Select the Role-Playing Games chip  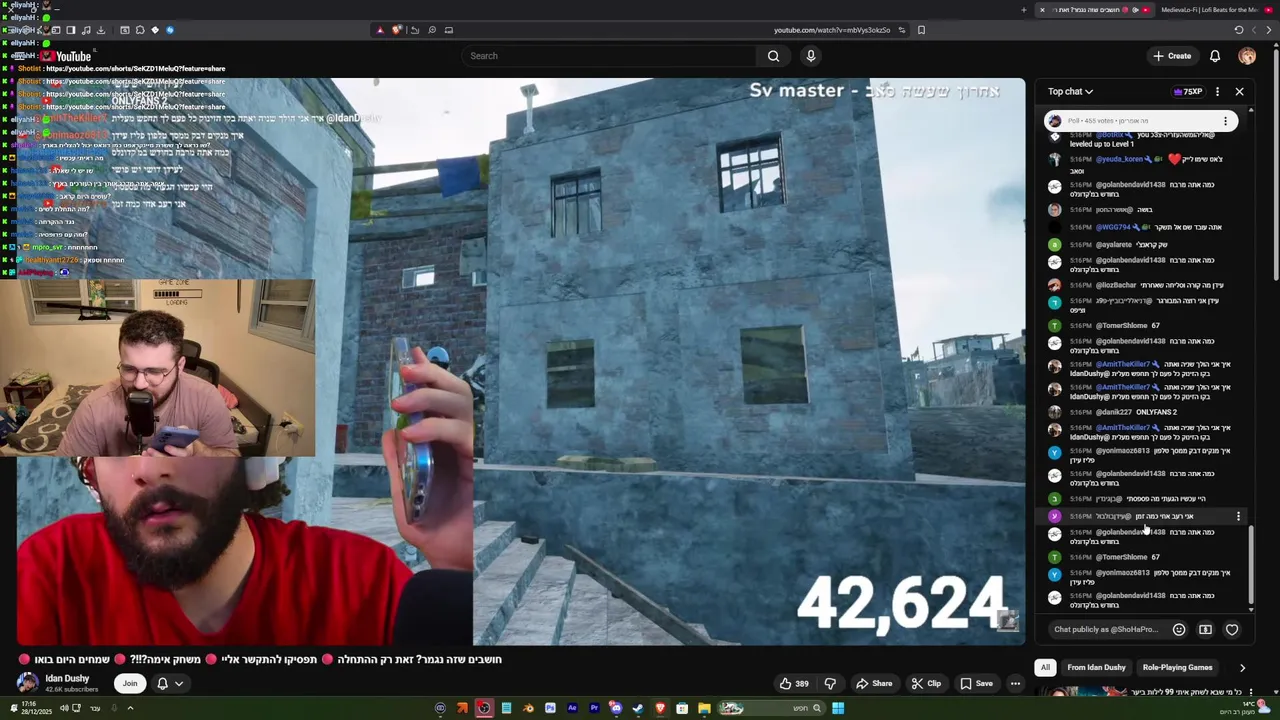(x=1177, y=668)
